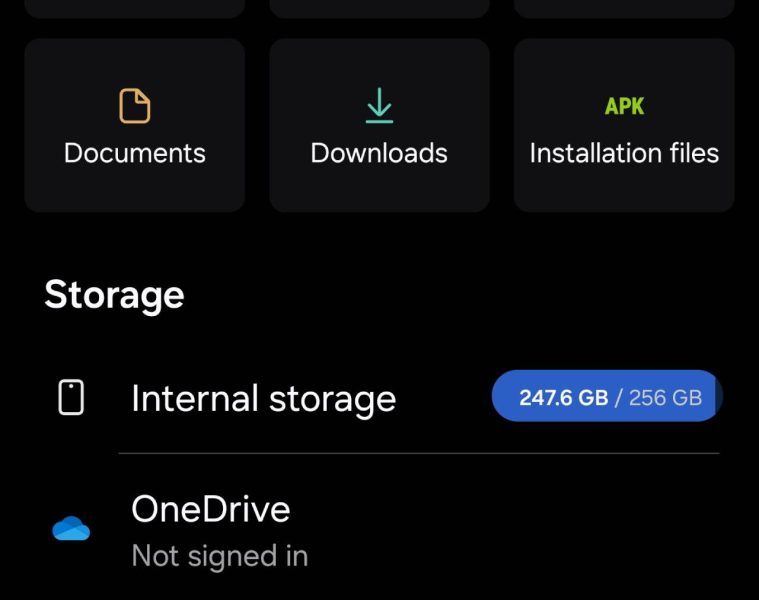759x600 pixels.
Task: Tap the 'Installation files' label text
Action: 624,153
